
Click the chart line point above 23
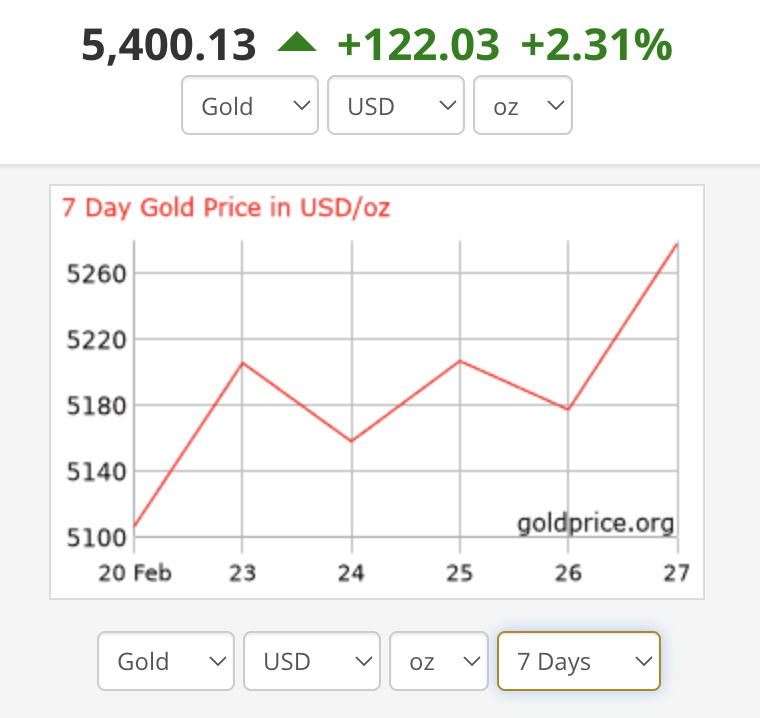[243, 362]
